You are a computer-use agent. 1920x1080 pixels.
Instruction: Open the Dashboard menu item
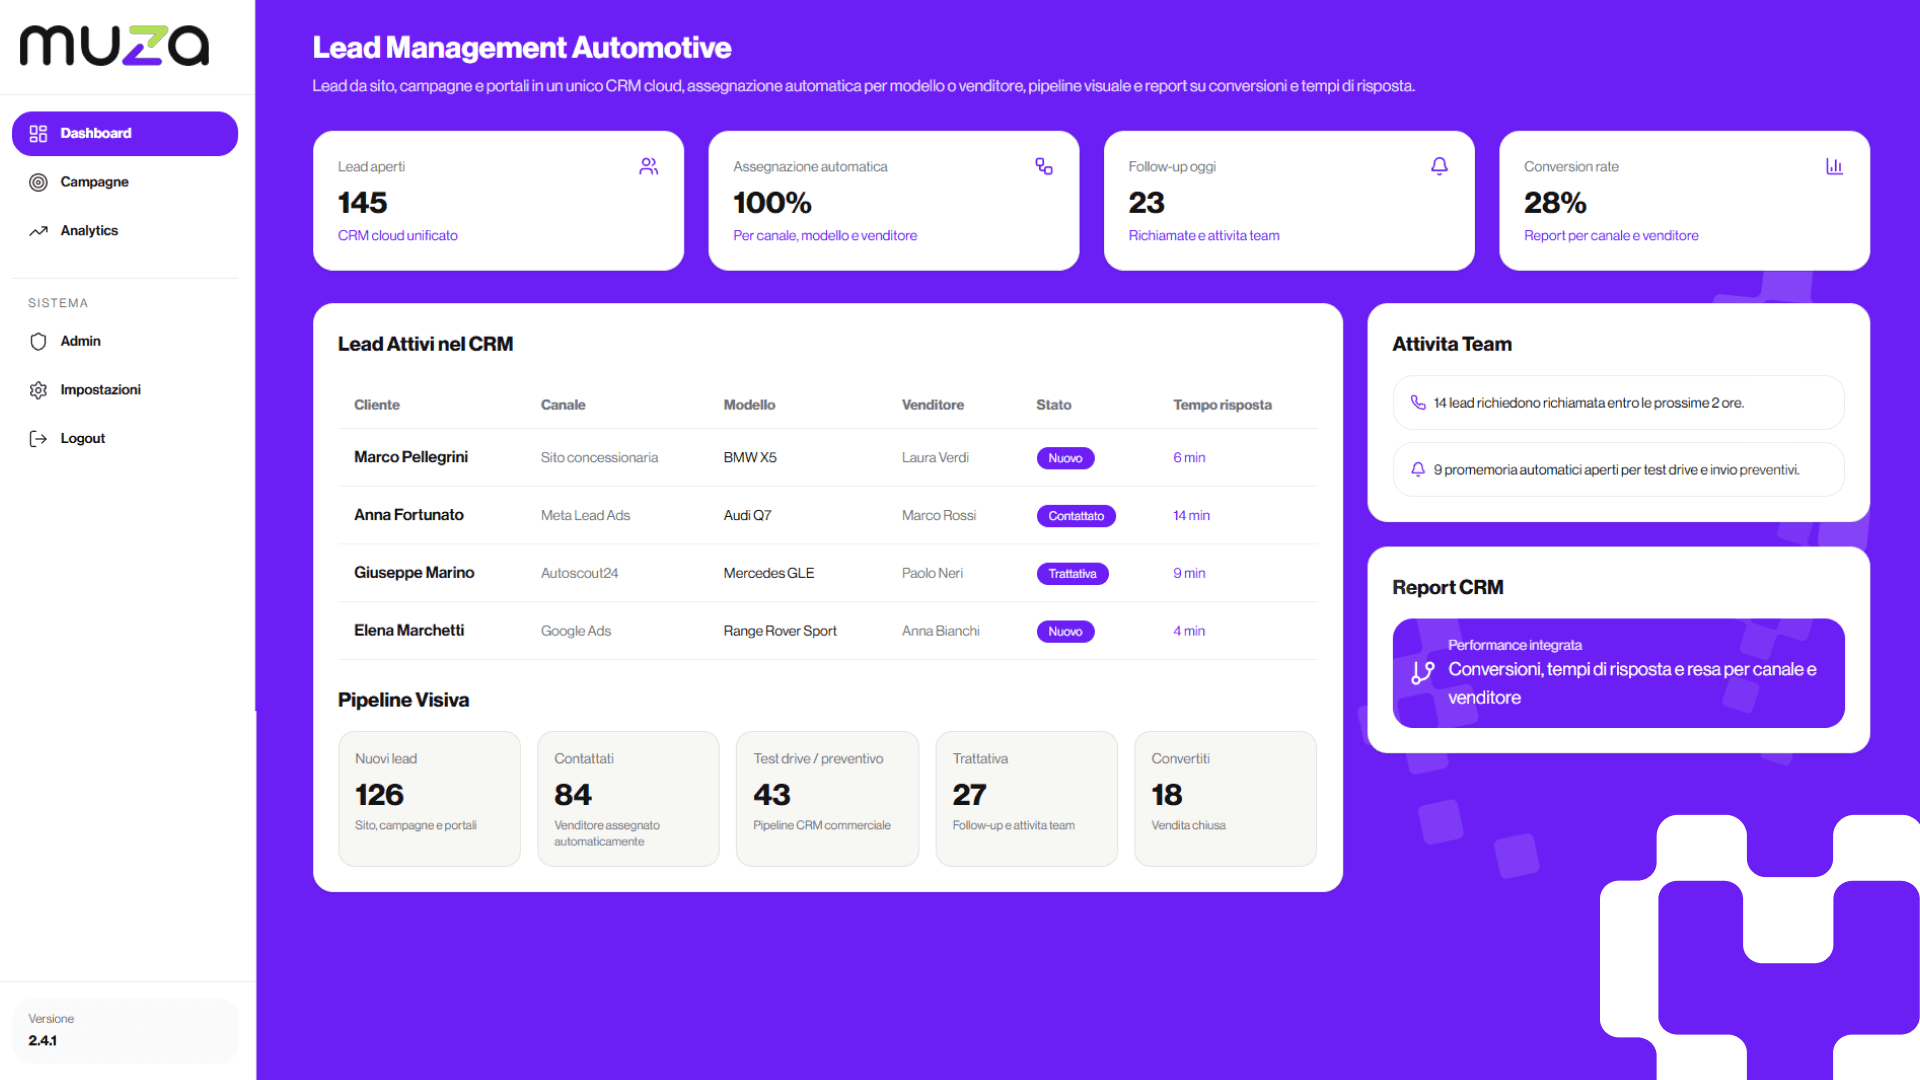(x=125, y=133)
